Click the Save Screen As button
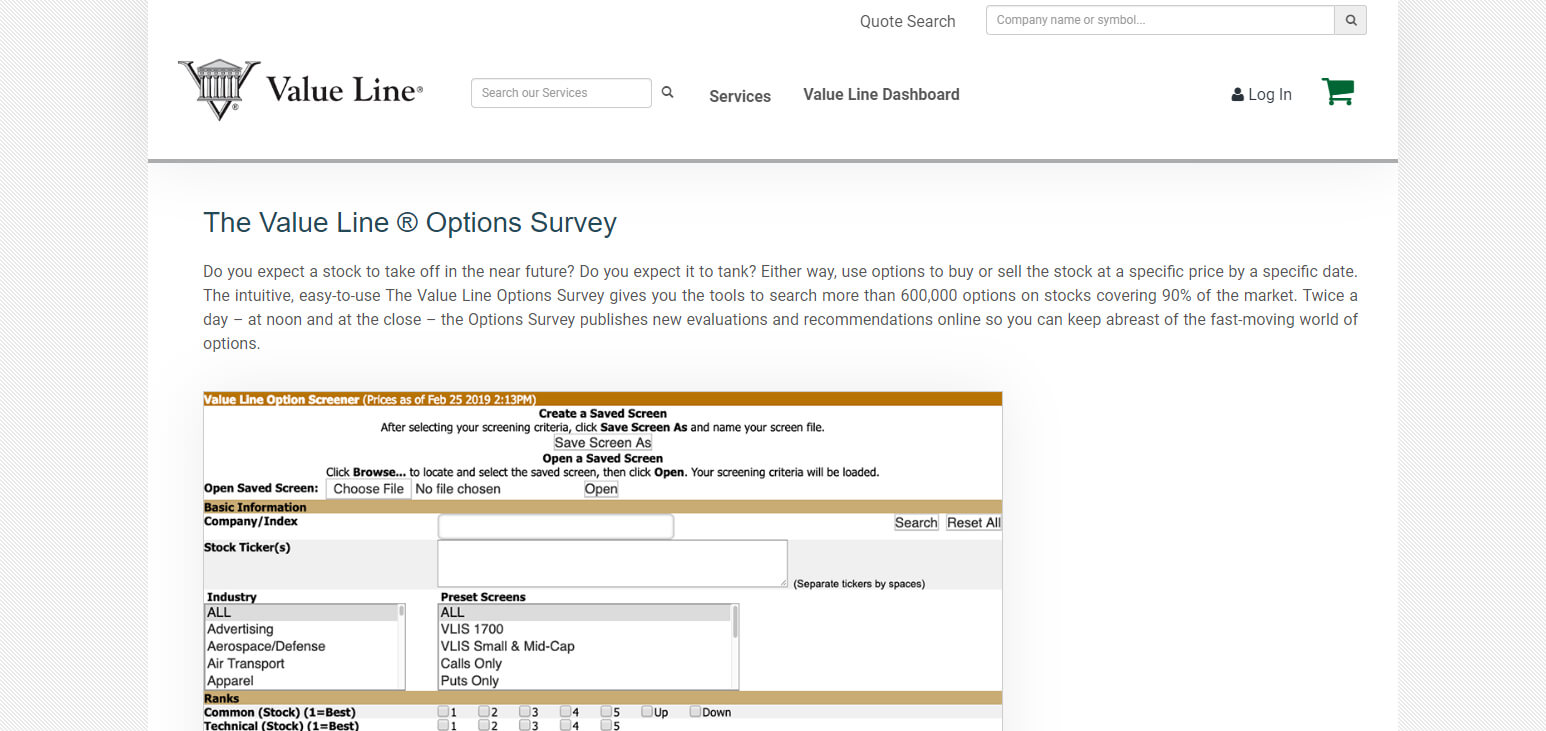 coord(603,443)
